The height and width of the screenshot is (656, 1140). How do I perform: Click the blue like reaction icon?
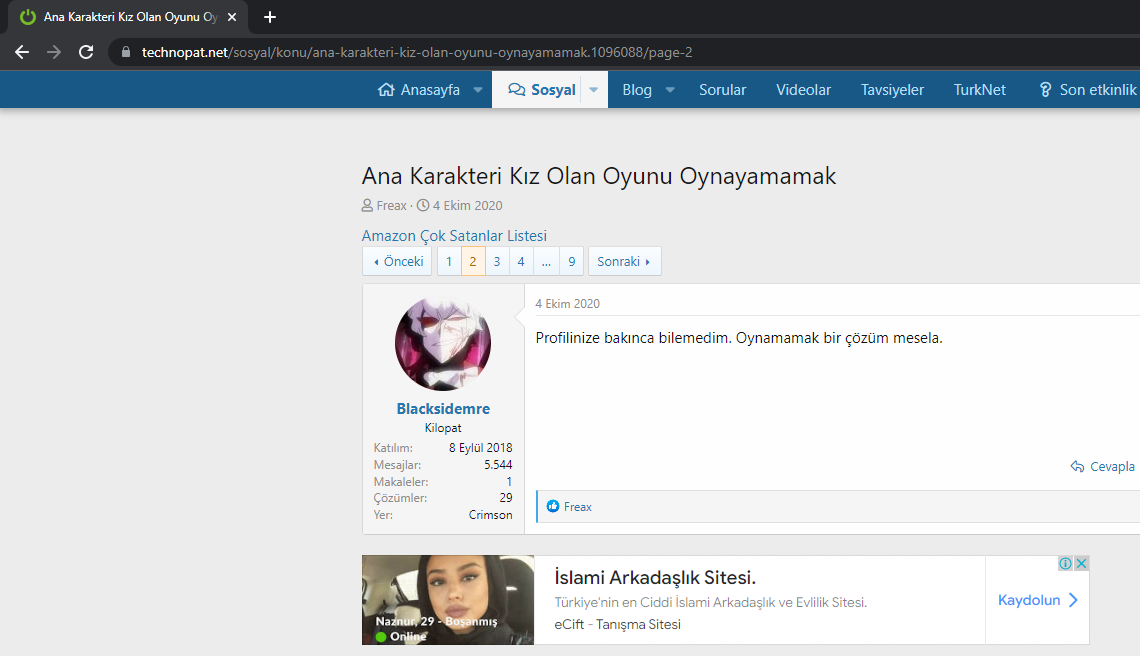coord(553,506)
